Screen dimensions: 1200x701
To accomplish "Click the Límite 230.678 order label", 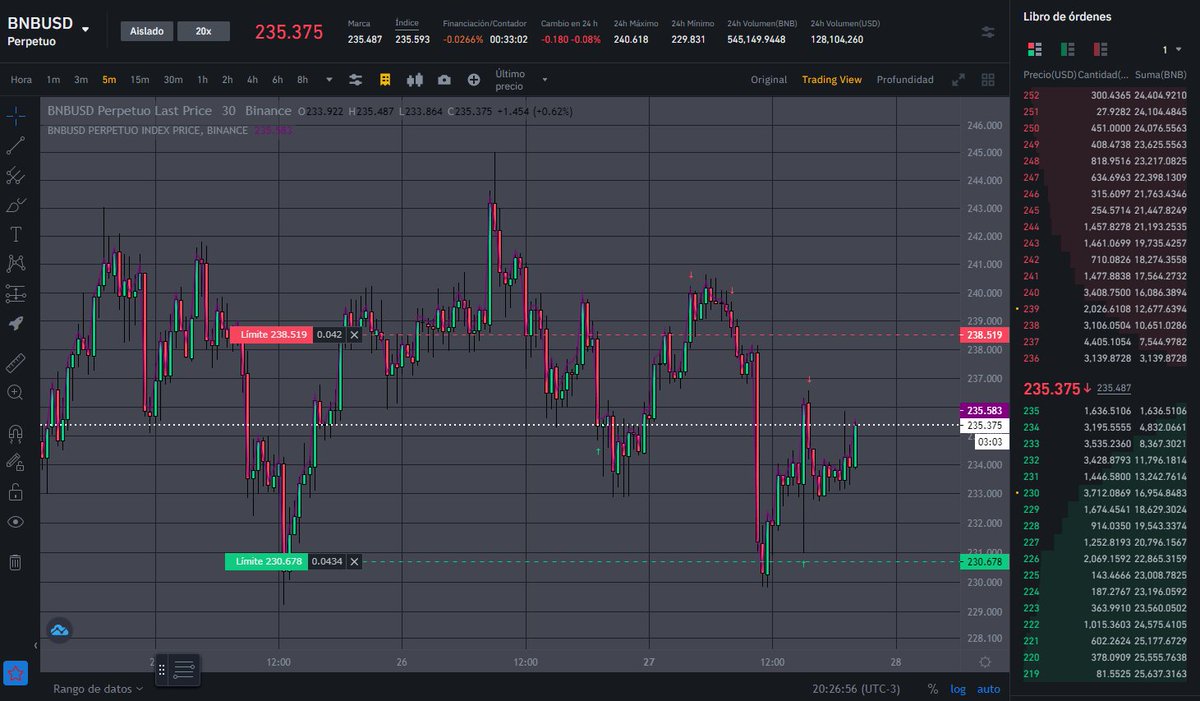I will [x=265, y=562].
